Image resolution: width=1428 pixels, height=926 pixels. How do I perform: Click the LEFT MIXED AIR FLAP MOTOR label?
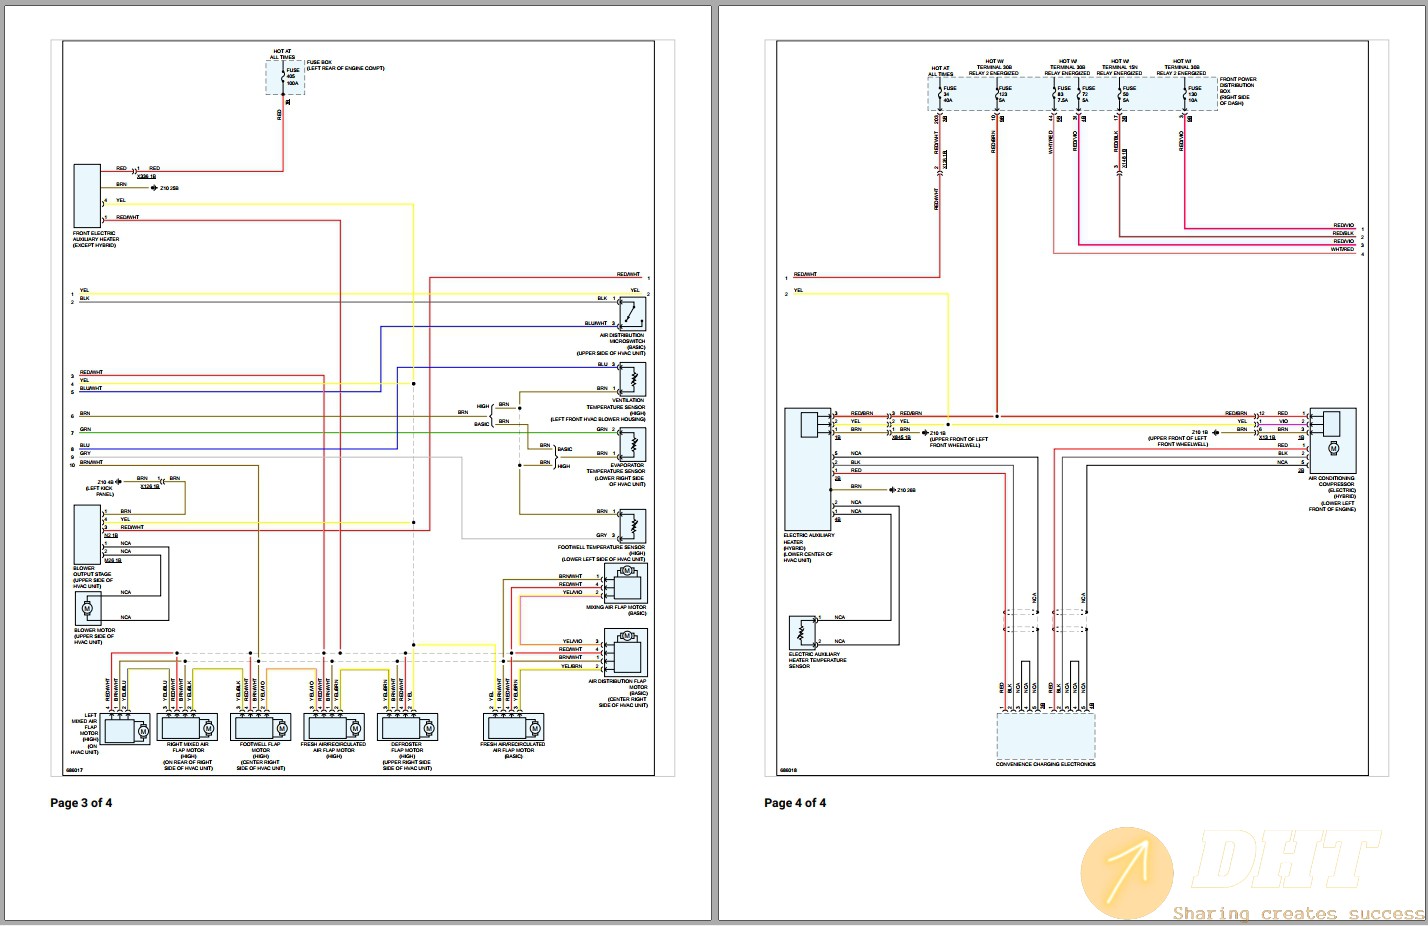(x=85, y=734)
